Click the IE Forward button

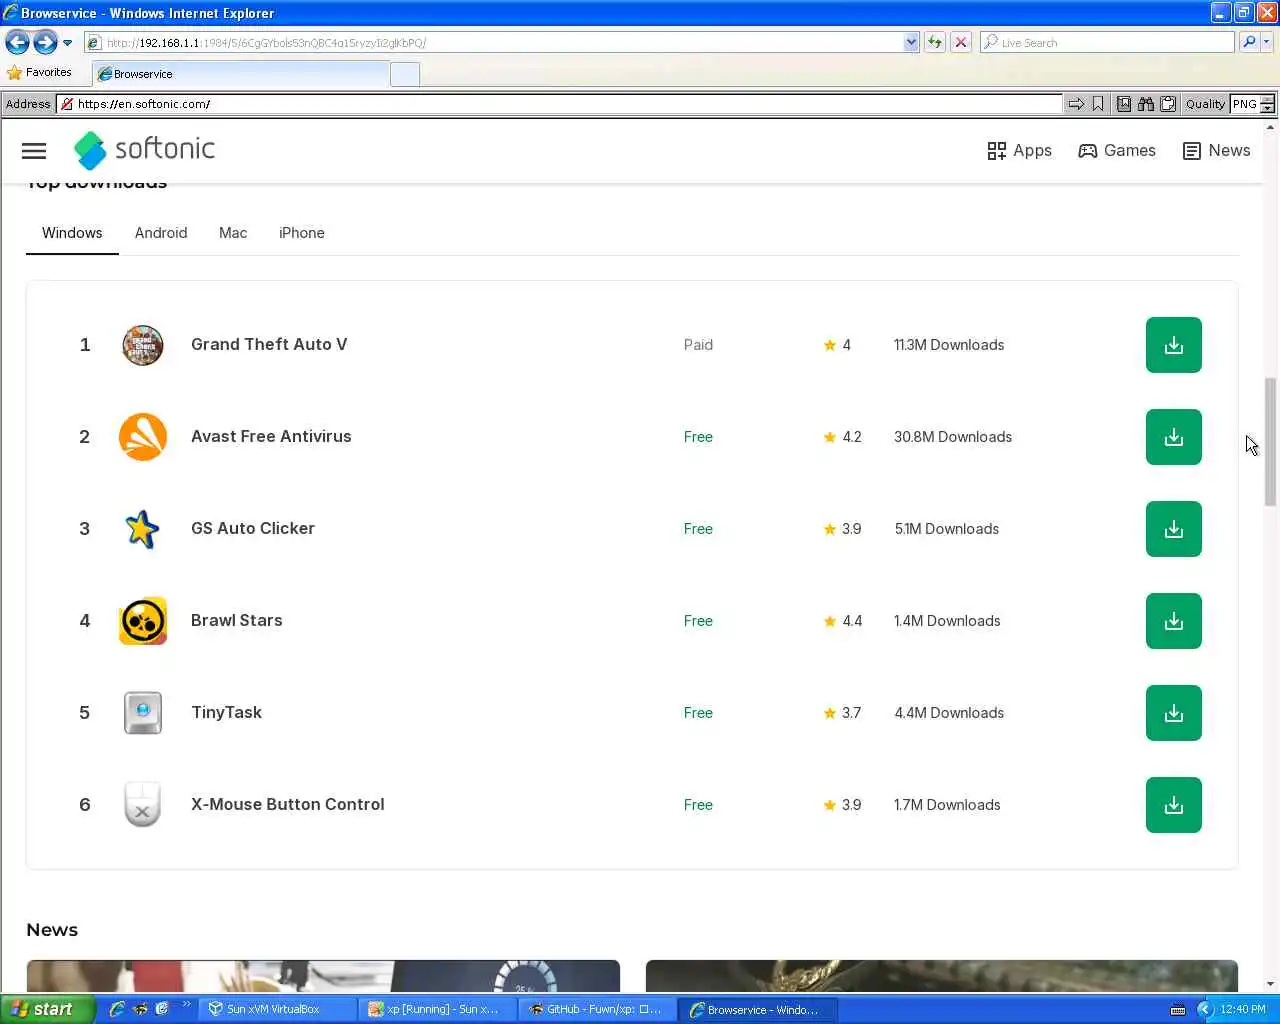pyautogui.click(x=45, y=42)
